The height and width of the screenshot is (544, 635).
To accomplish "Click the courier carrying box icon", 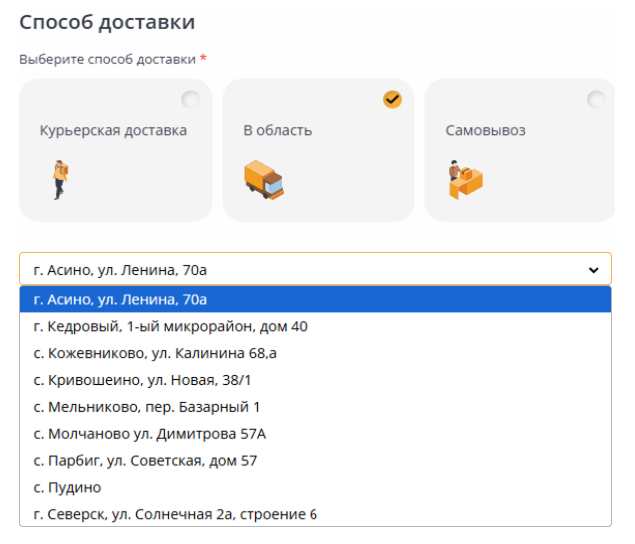I will coord(60,180).
